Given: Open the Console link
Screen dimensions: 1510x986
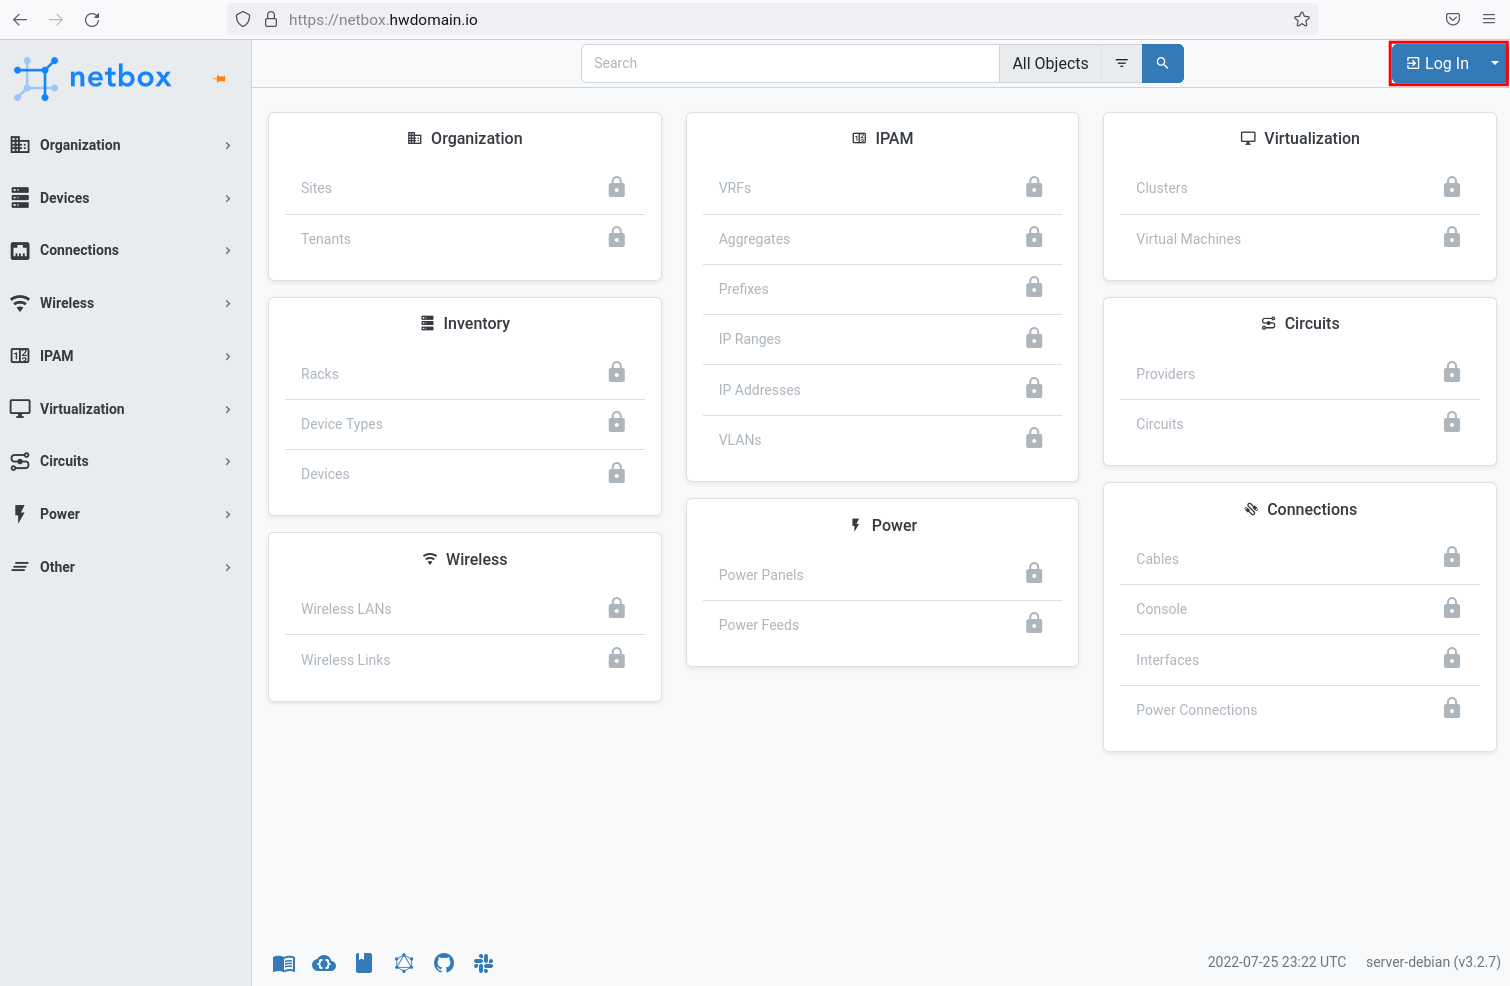Looking at the screenshot, I should (x=1161, y=609).
